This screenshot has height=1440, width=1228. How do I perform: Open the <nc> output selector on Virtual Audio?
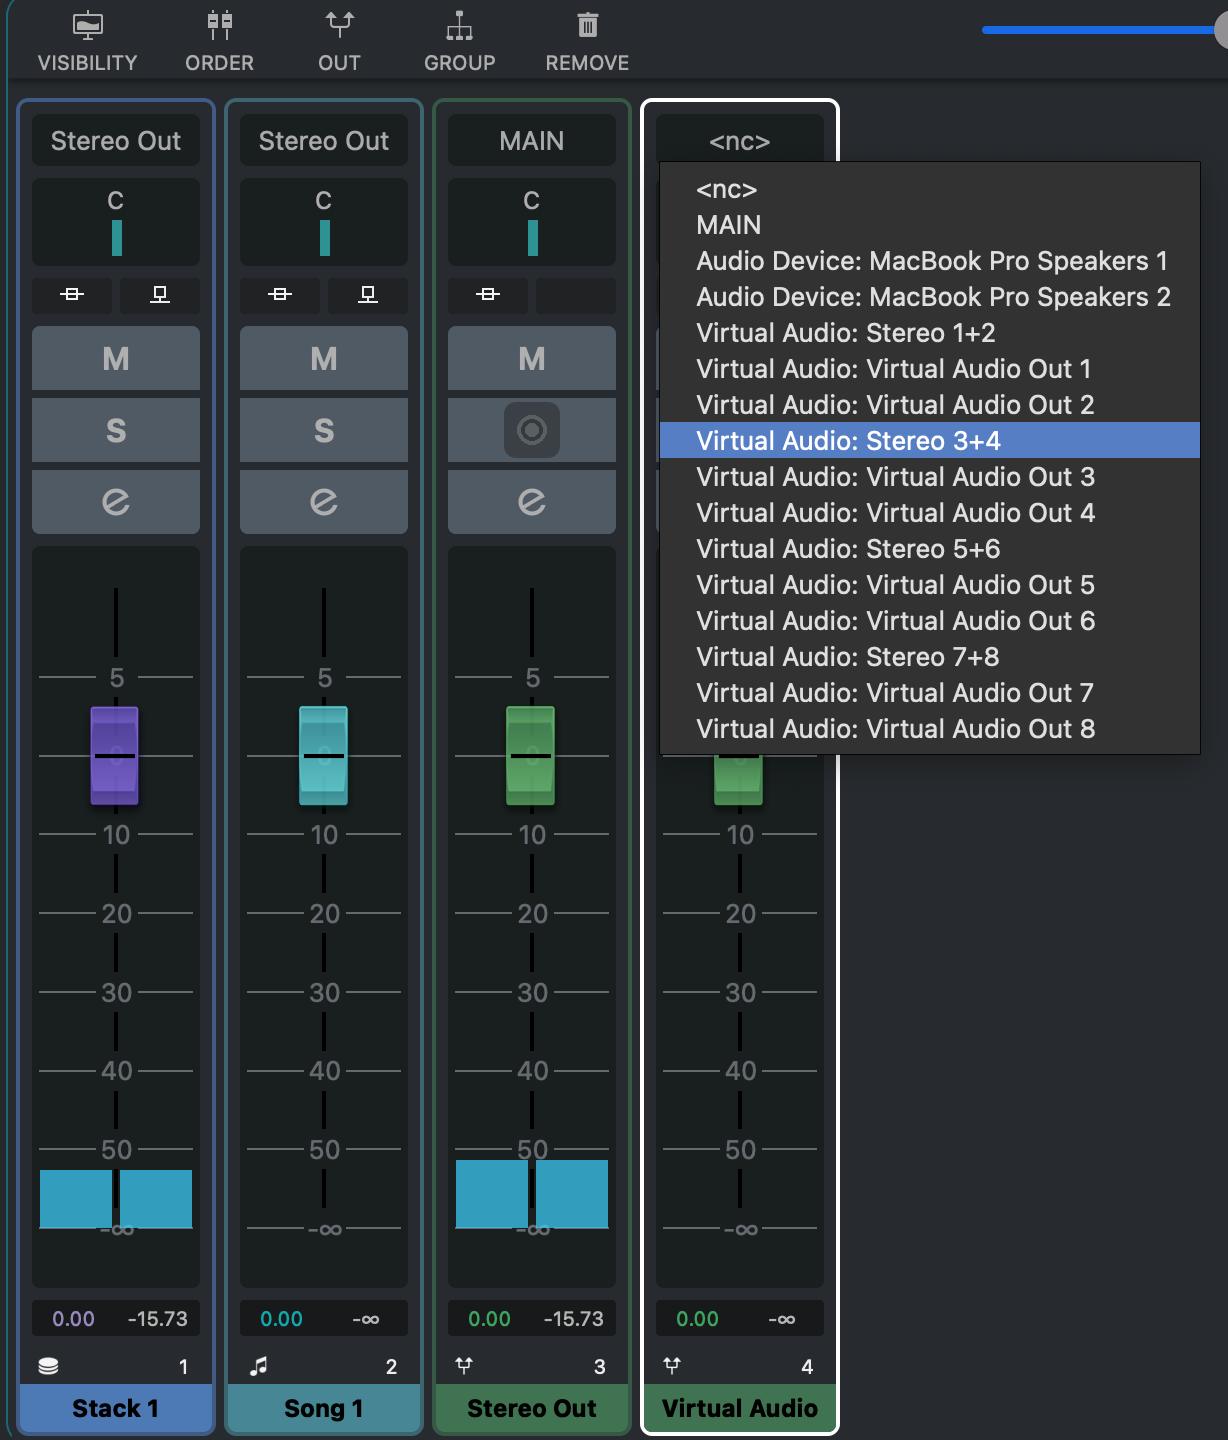[739, 140]
